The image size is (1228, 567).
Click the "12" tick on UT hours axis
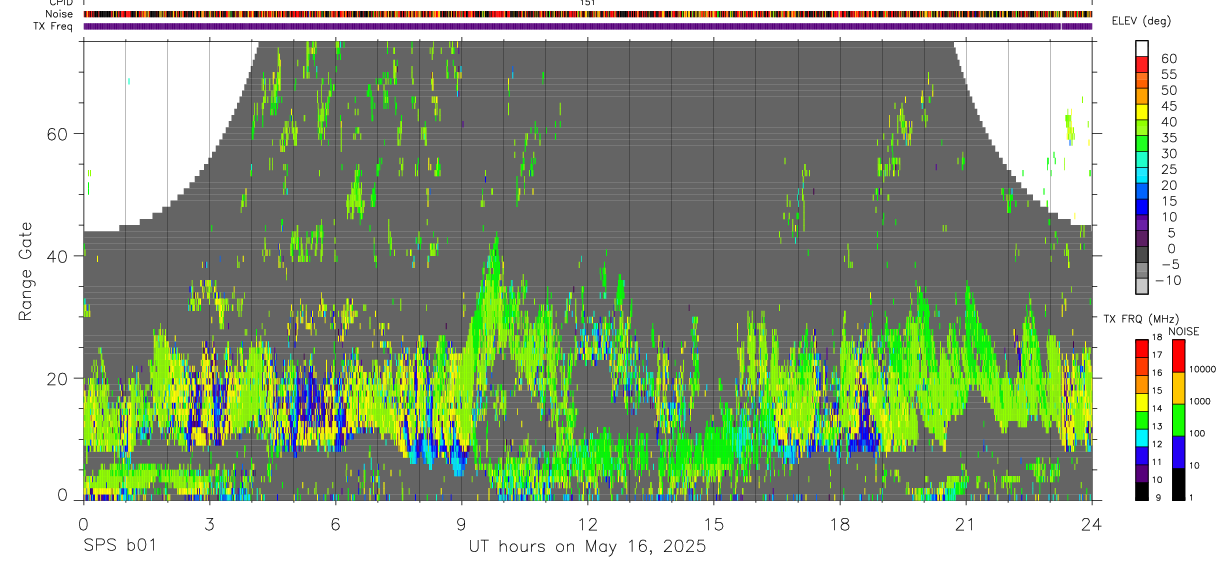587,523
